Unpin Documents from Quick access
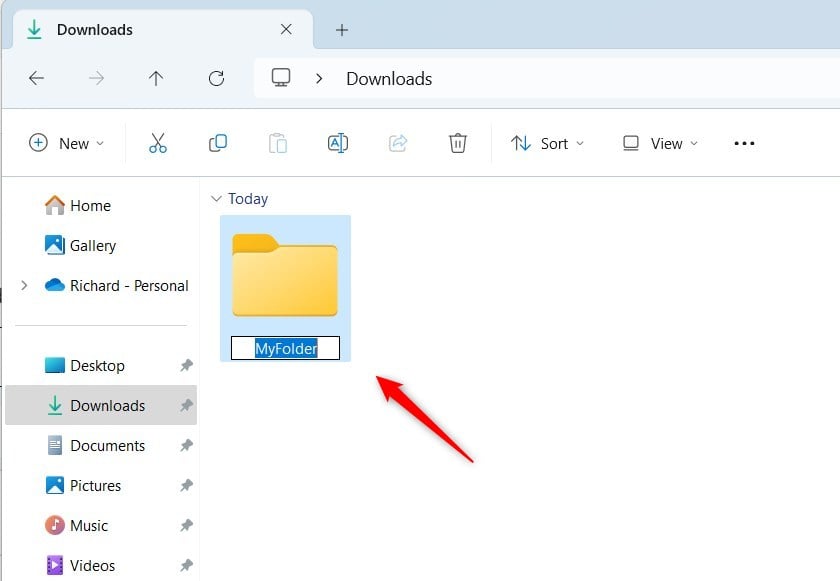The width and height of the screenshot is (840, 581). point(186,445)
